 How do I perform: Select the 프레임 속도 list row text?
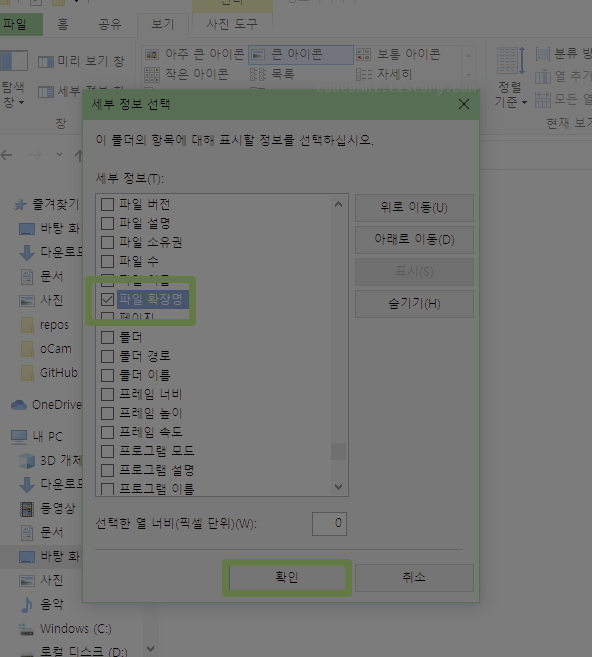click(150, 432)
